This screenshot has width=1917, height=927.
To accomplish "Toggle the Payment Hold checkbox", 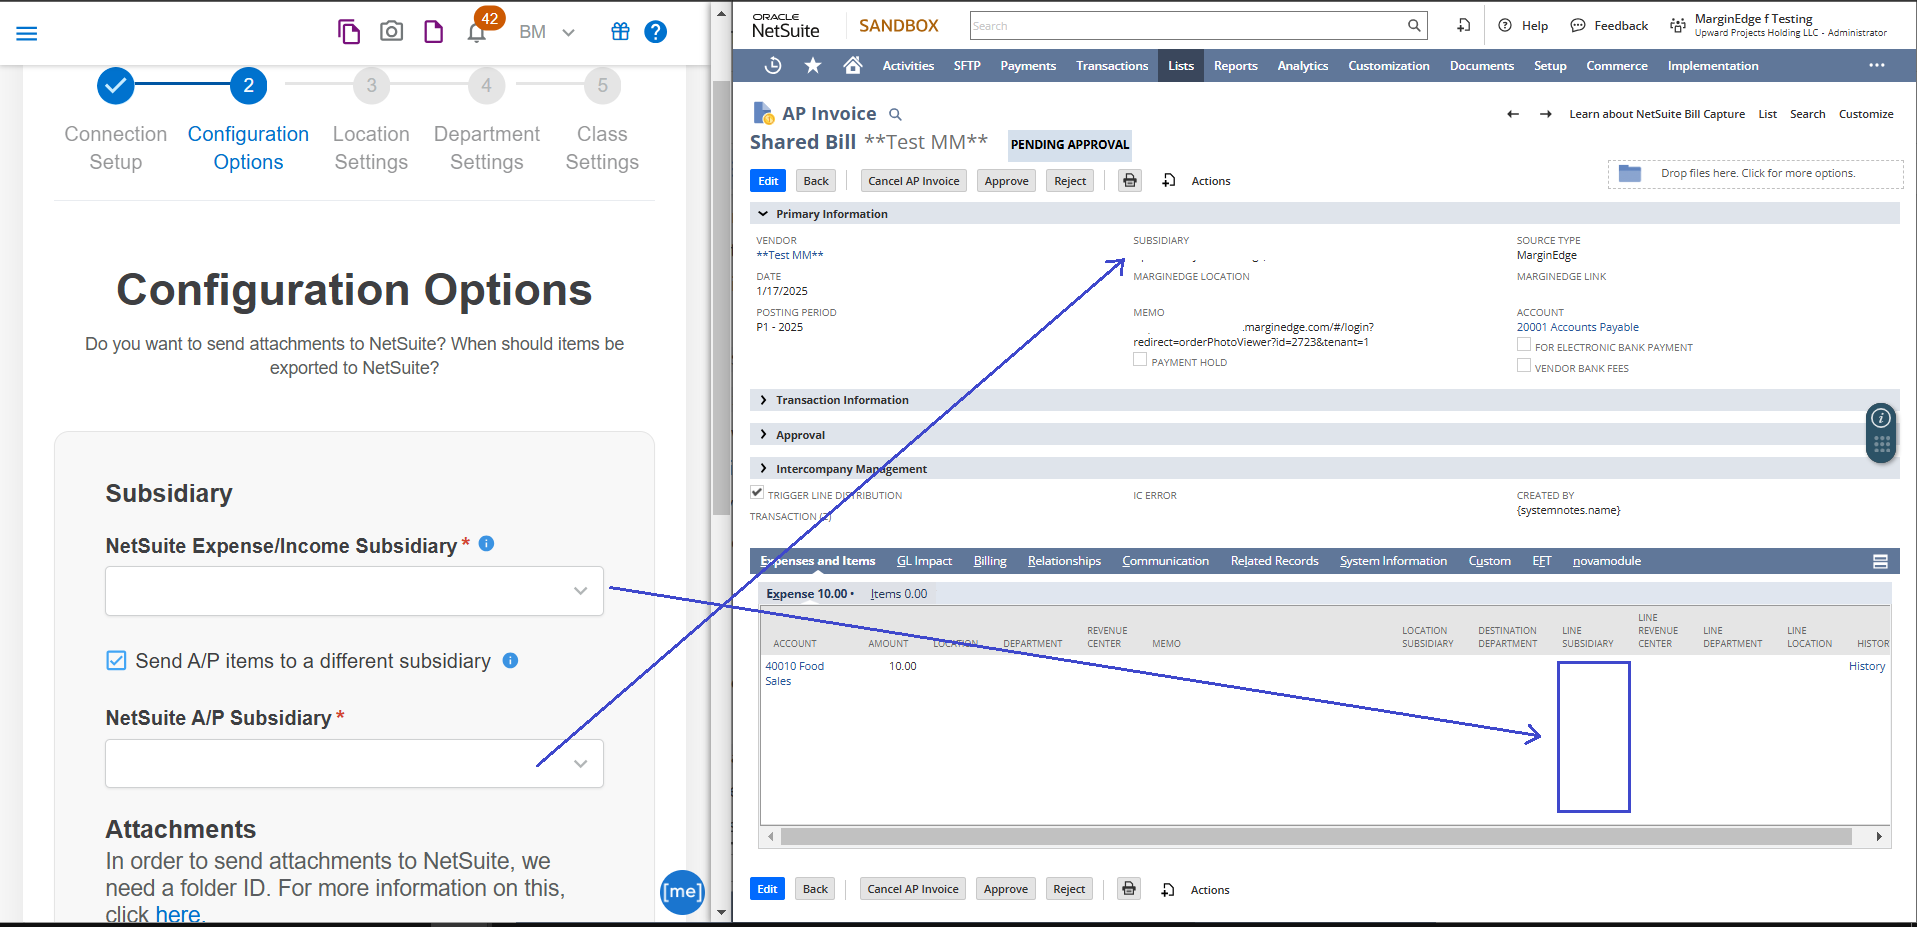I will (1140, 360).
